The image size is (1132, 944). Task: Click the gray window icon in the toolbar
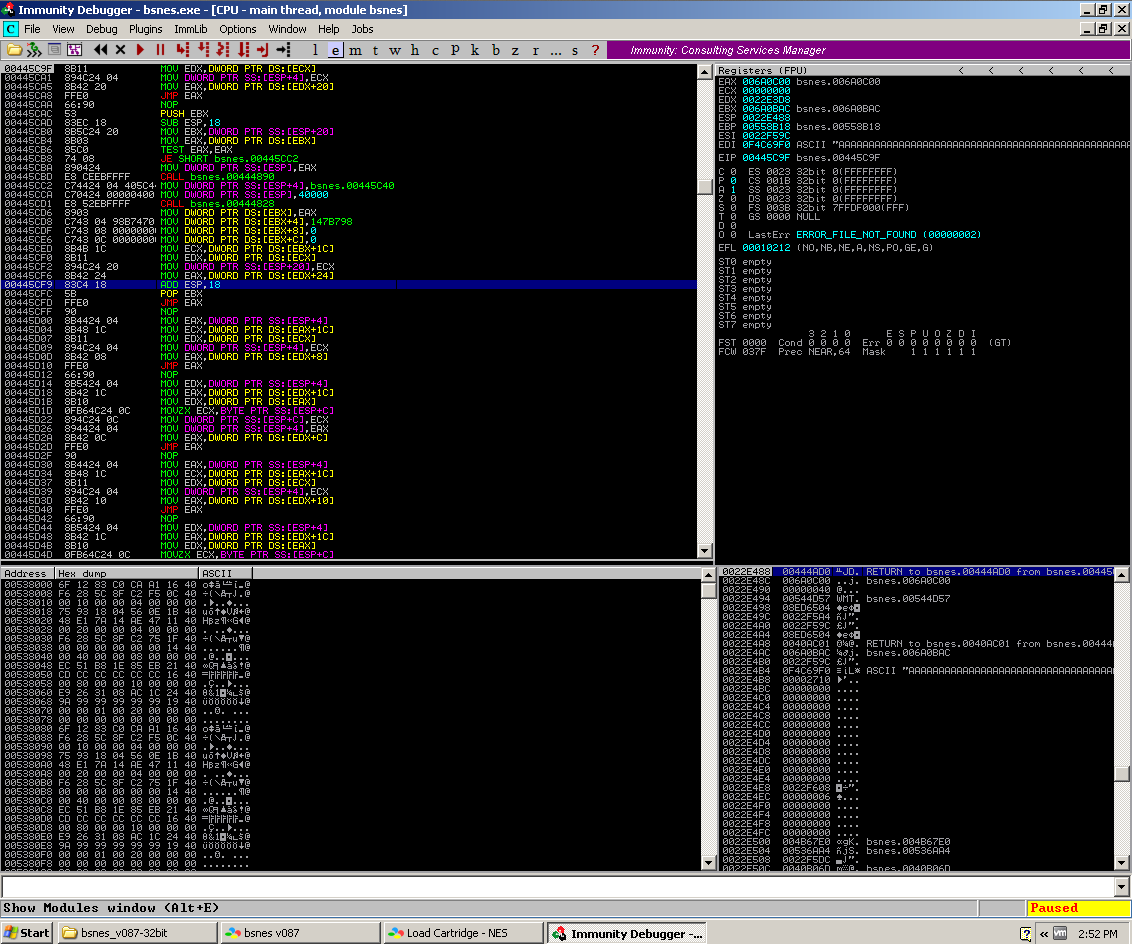[54, 50]
